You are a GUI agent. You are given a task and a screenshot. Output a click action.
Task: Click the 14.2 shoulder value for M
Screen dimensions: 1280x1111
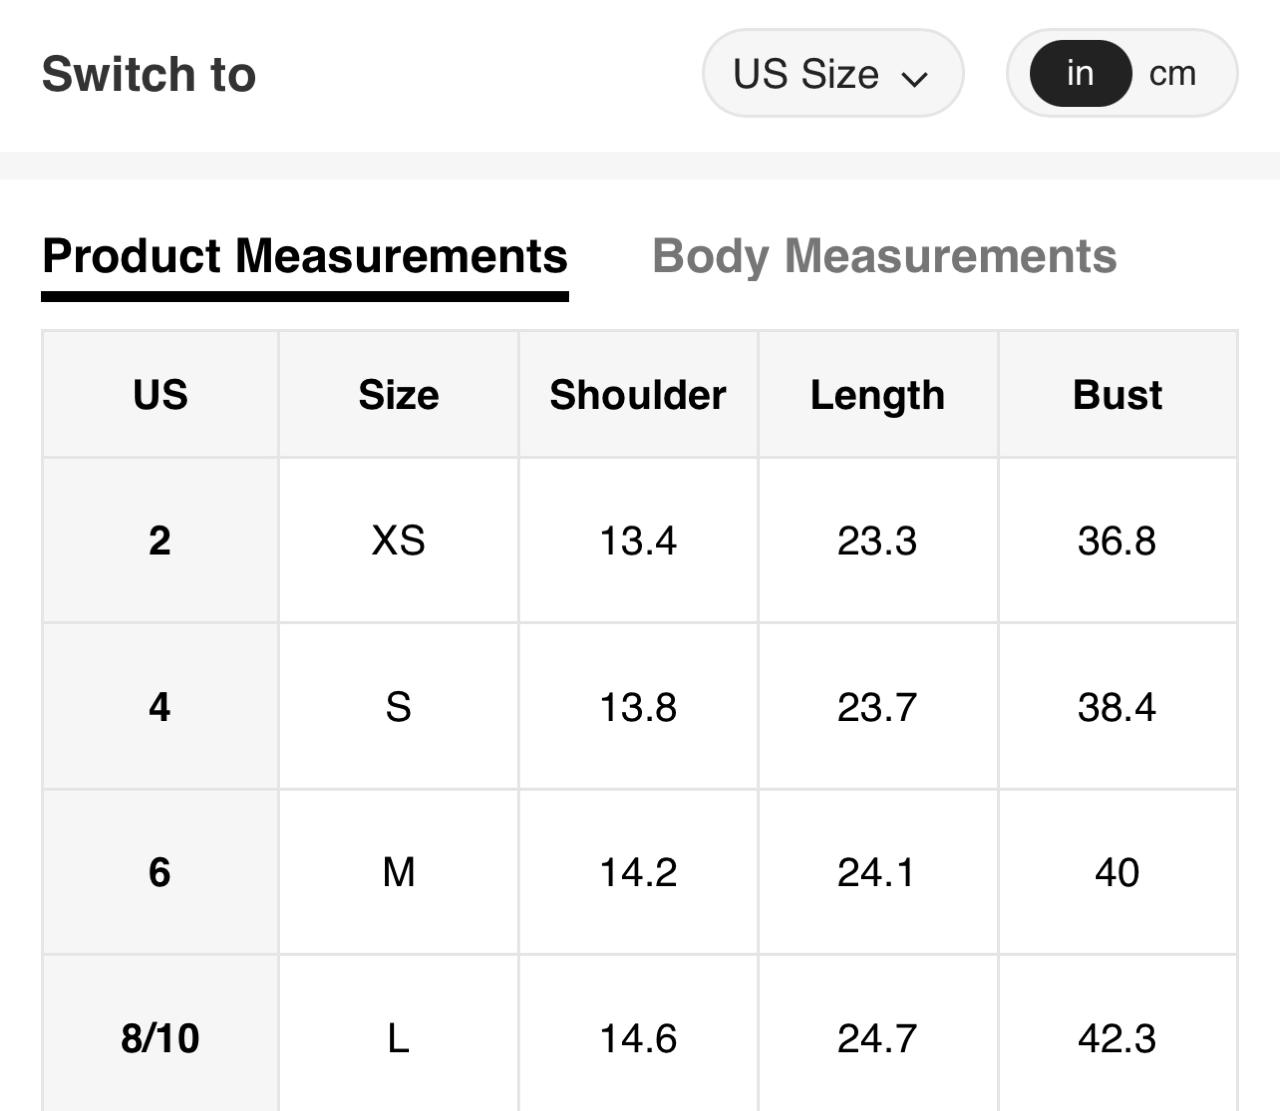638,872
